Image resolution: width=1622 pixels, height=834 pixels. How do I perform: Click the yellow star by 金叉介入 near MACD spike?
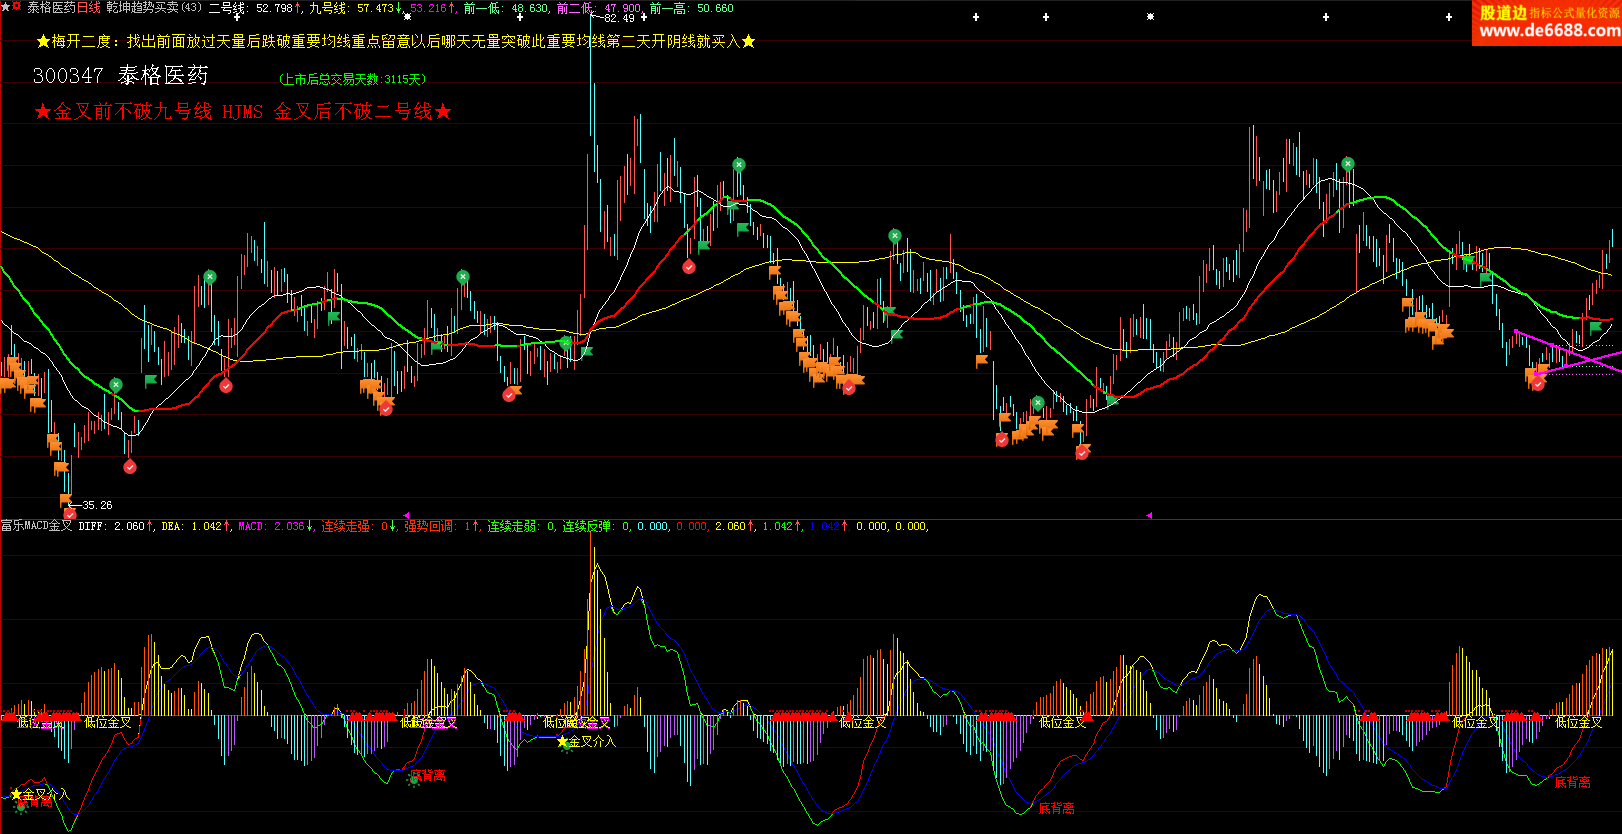click(x=562, y=742)
